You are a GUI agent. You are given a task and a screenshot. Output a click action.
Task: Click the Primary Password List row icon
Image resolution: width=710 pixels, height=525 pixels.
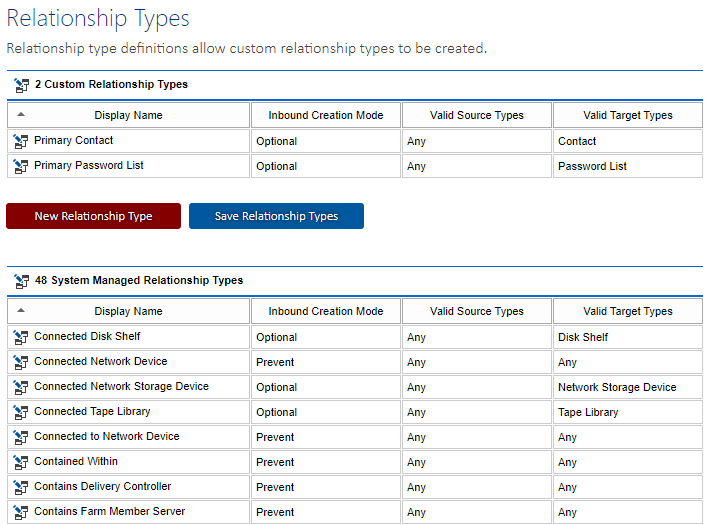pos(21,166)
